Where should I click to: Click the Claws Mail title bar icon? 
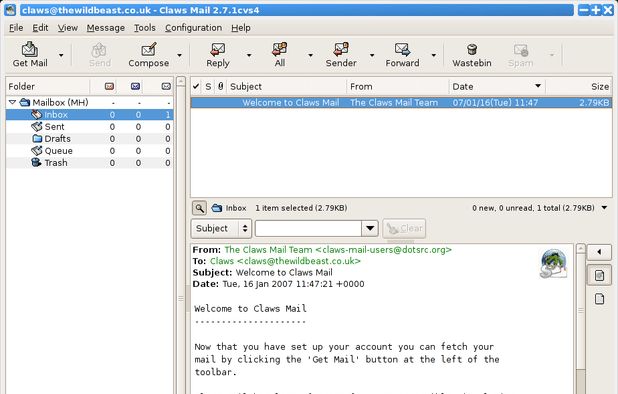[x=11, y=10]
